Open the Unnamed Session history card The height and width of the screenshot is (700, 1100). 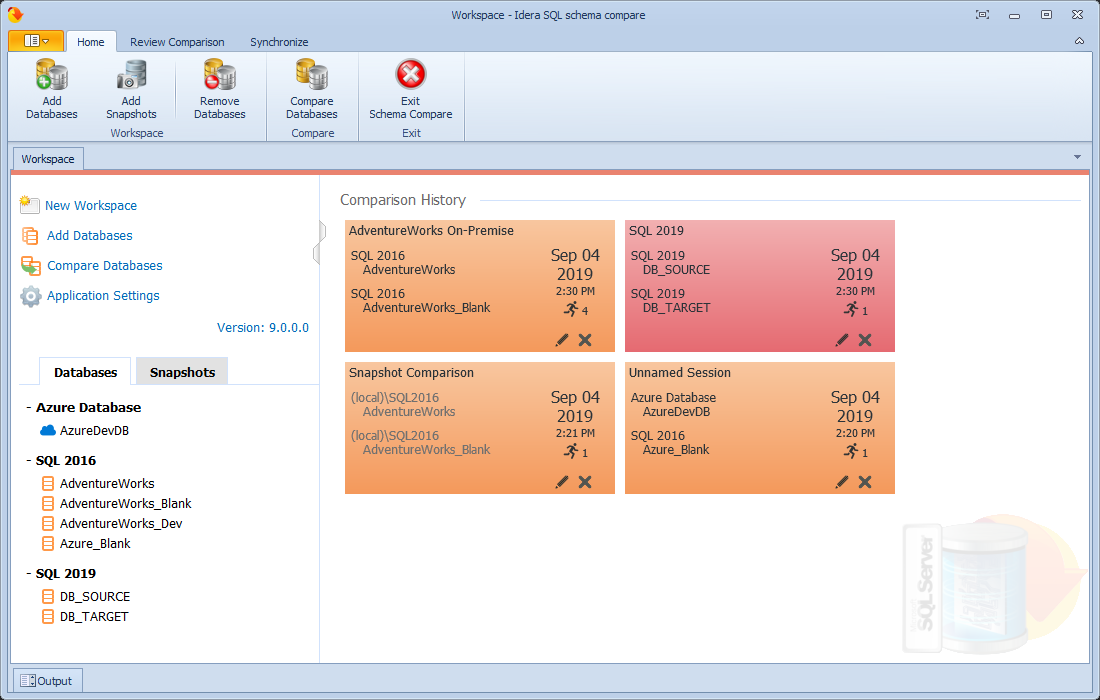click(760, 428)
